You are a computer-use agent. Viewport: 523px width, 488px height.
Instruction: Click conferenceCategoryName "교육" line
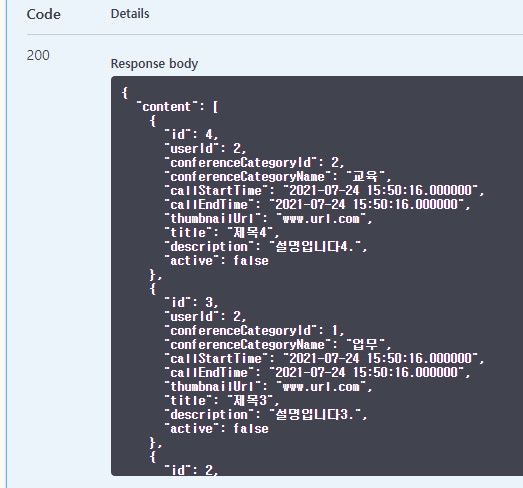point(278,176)
